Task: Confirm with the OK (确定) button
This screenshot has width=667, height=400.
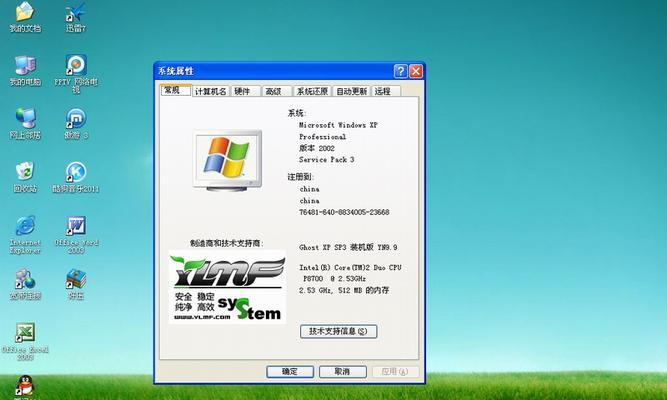Action: [x=290, y=371]
